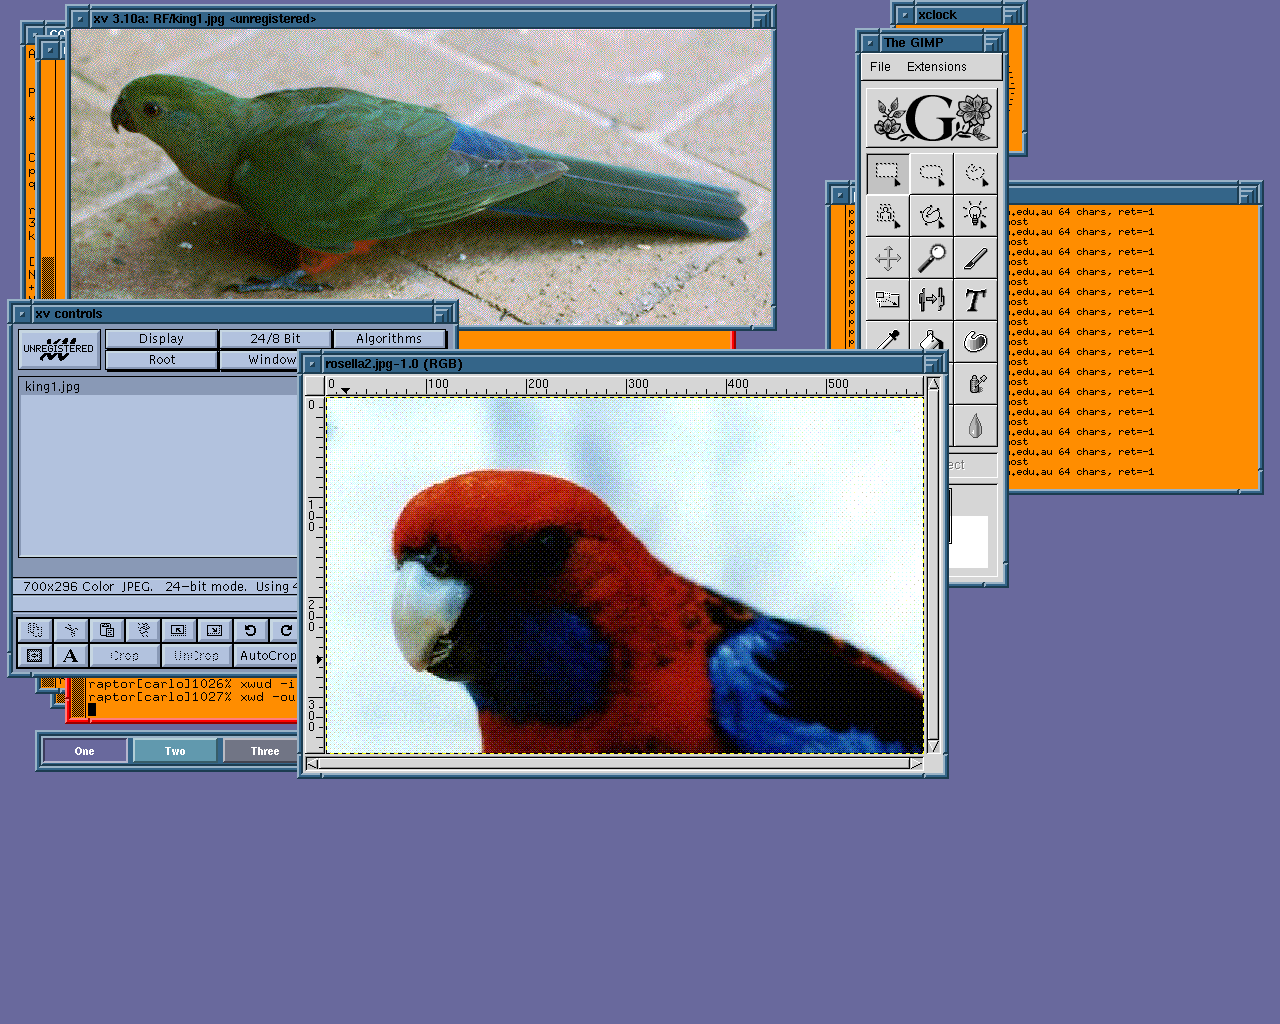Click the xv text annotation 'A' icon
The width and height of the screenshot is (1280, 1024).
pyautogui.click(x=70, y=656)
